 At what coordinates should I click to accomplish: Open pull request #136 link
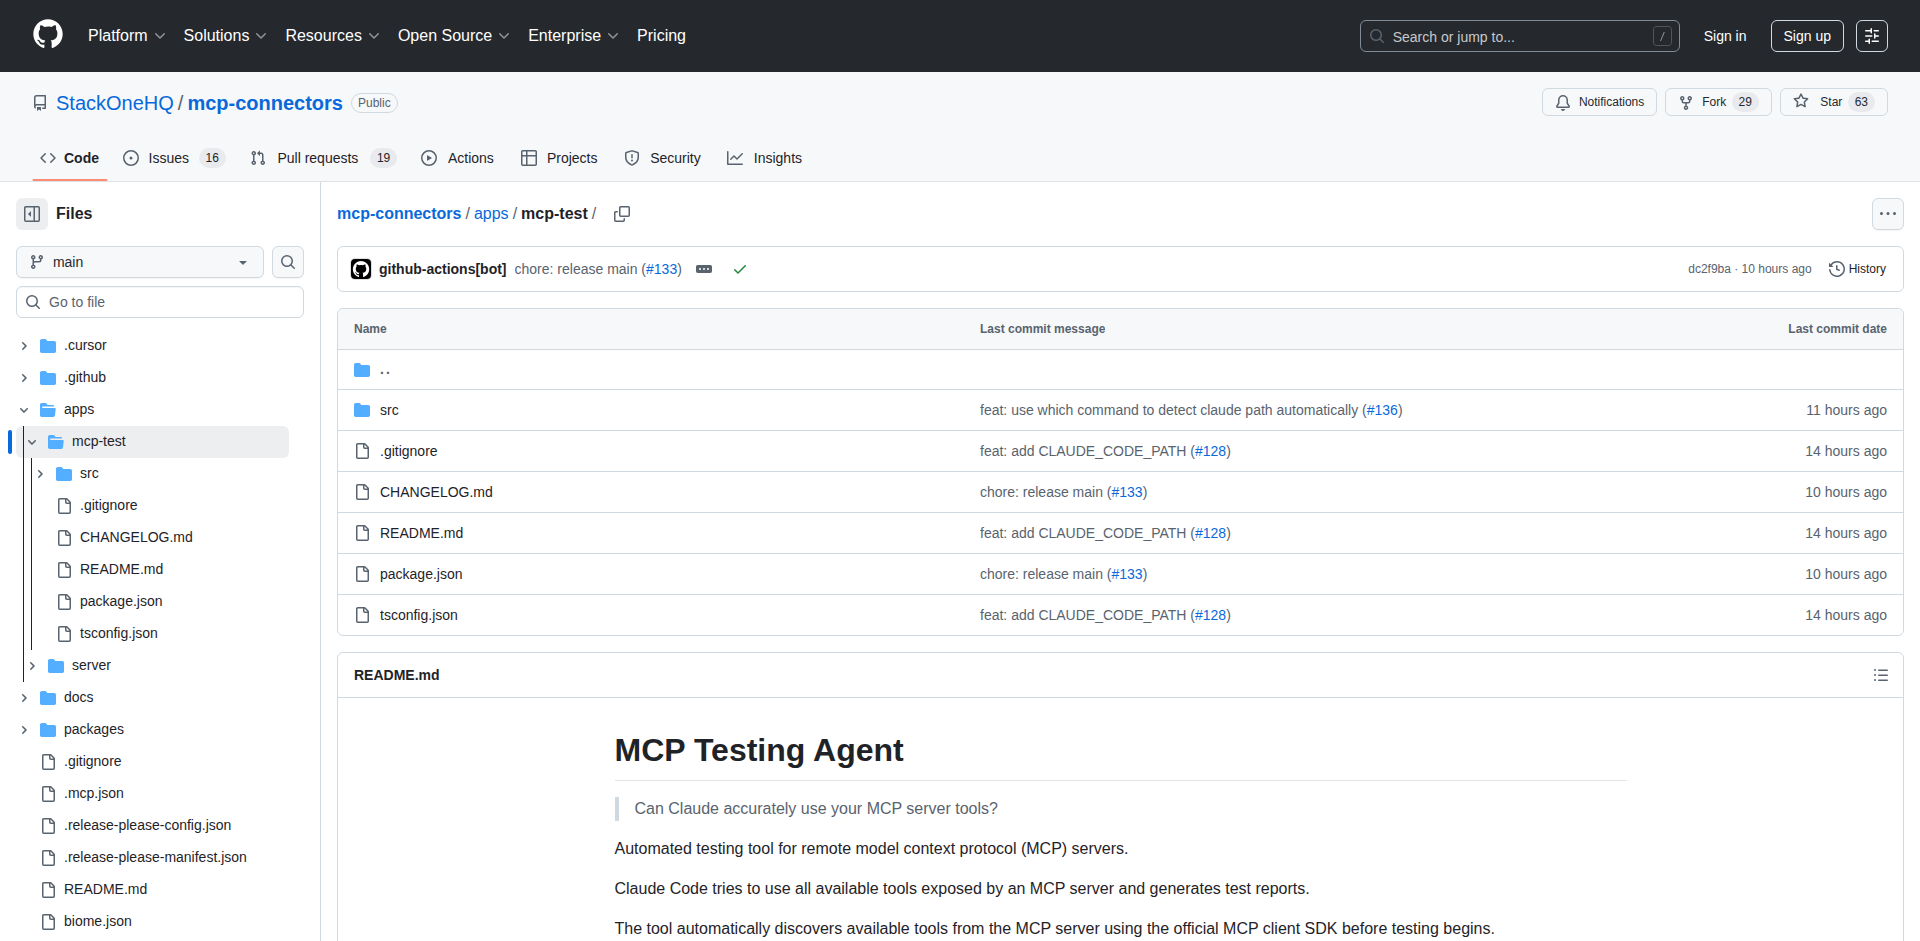[x=1382, y=410]
